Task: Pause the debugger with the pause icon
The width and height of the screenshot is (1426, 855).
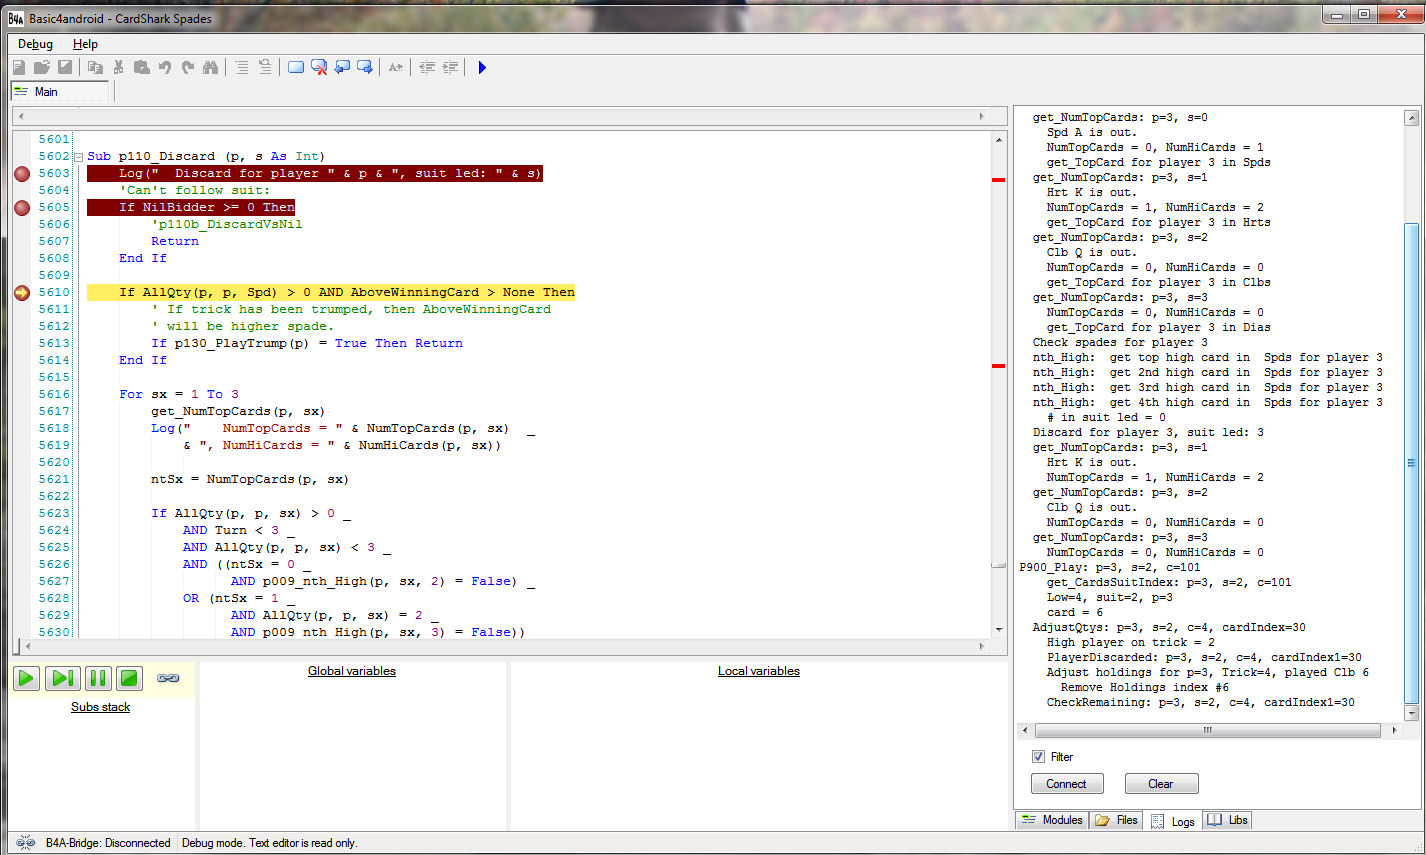Action: click(x=97, y=678)
